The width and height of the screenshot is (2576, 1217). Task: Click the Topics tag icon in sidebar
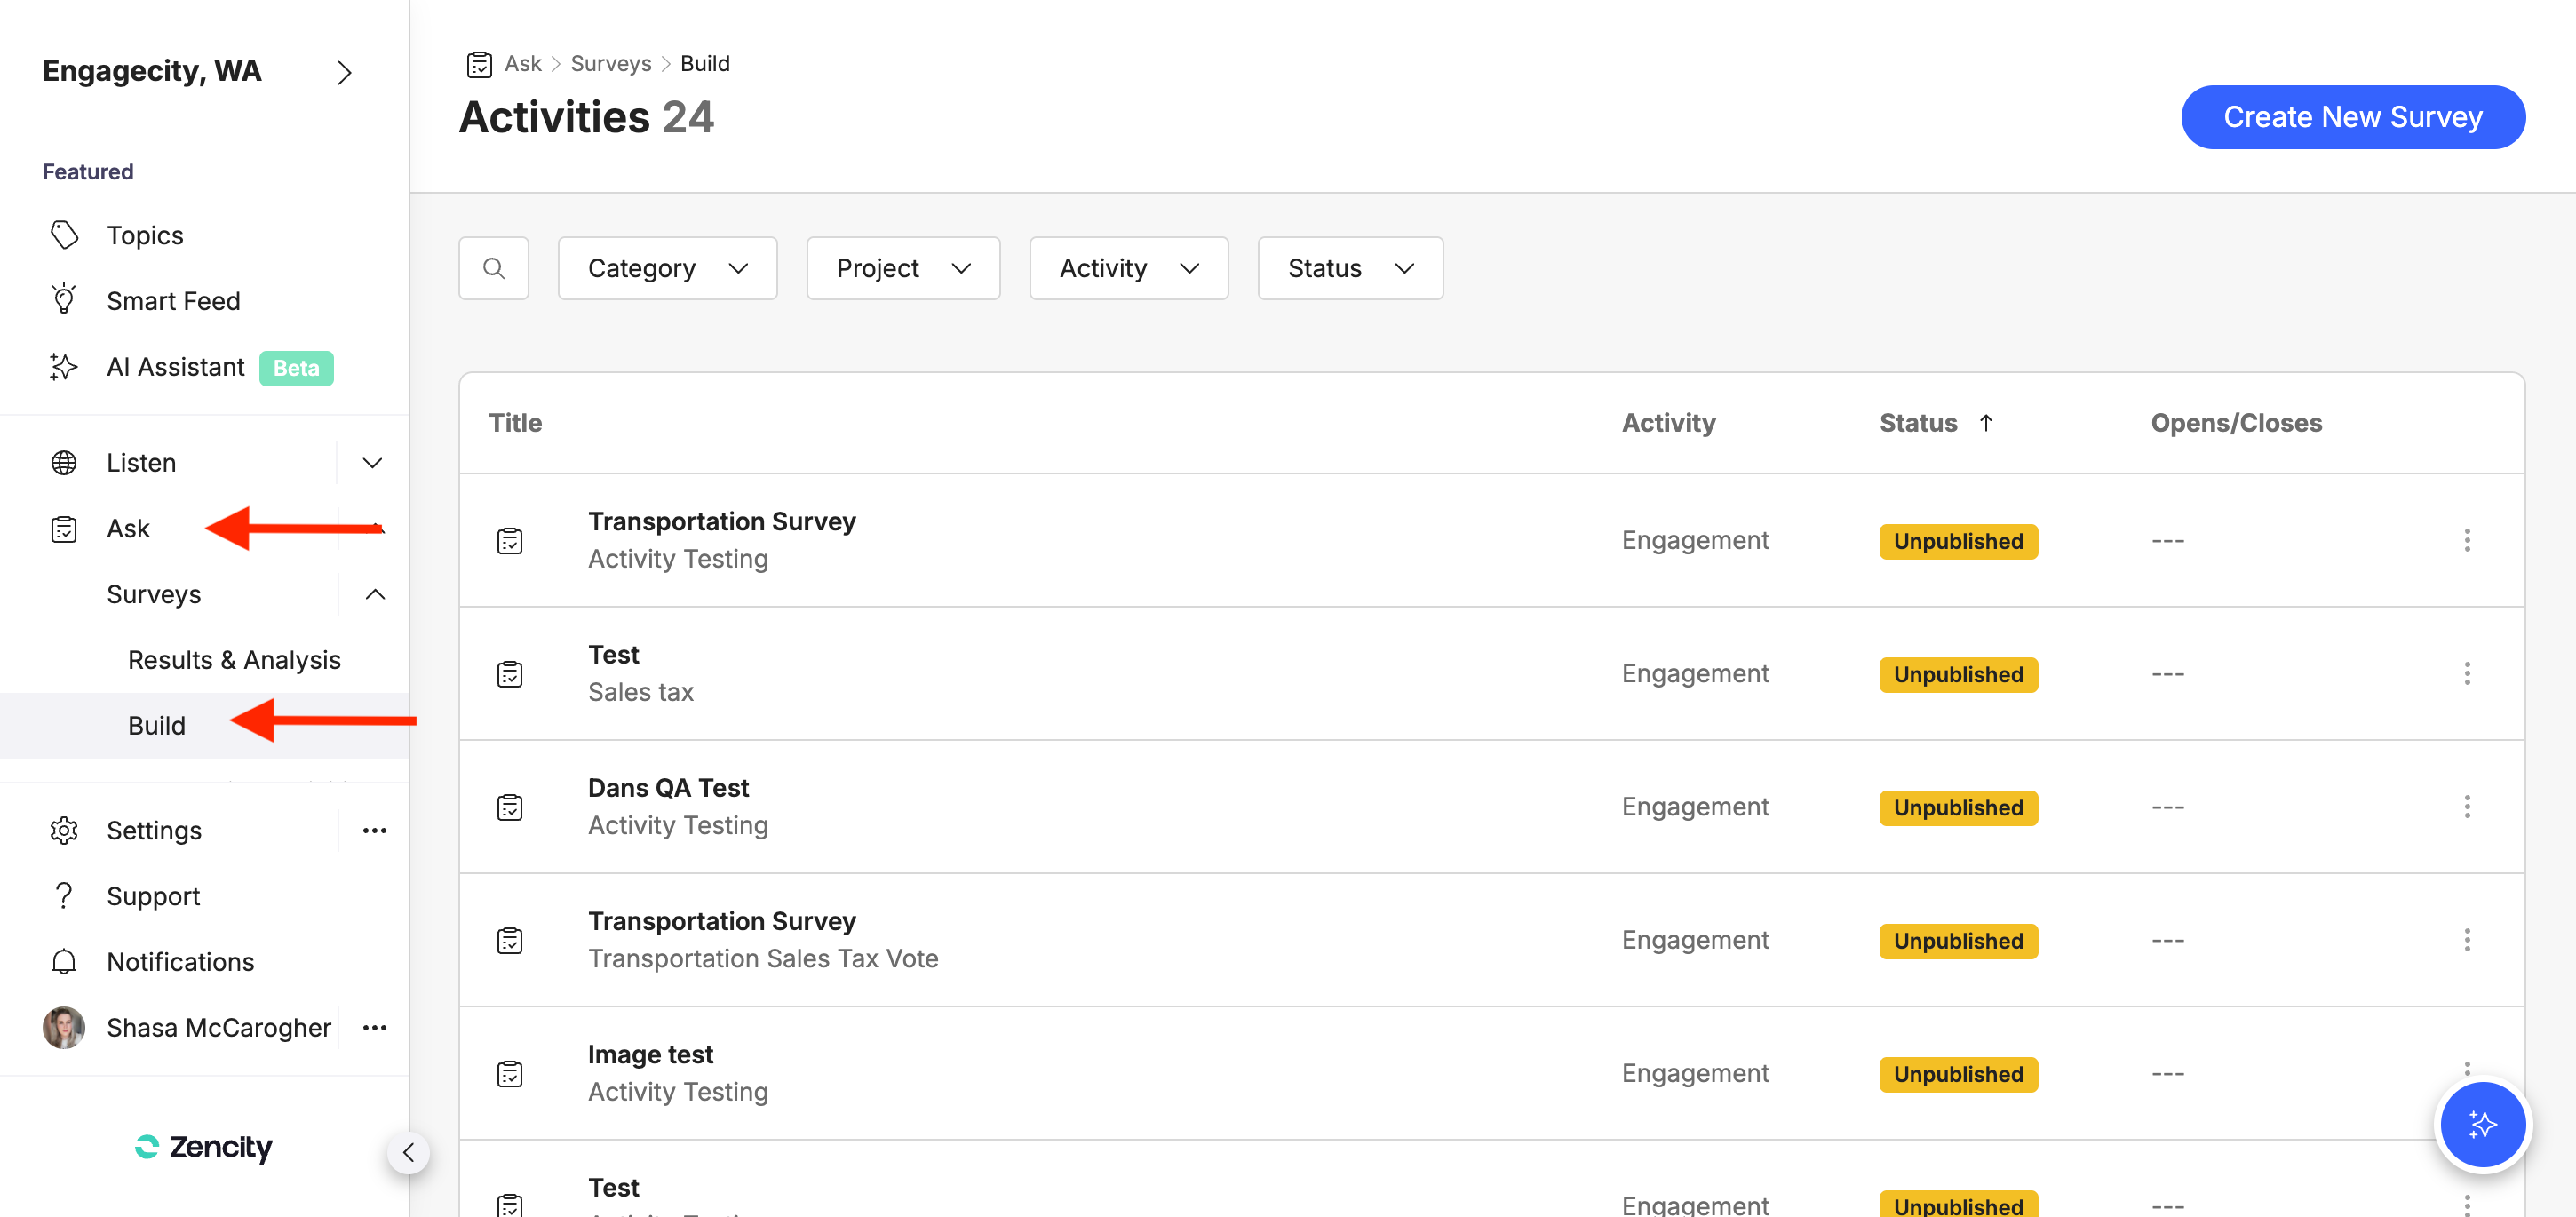tap(64, 234)
